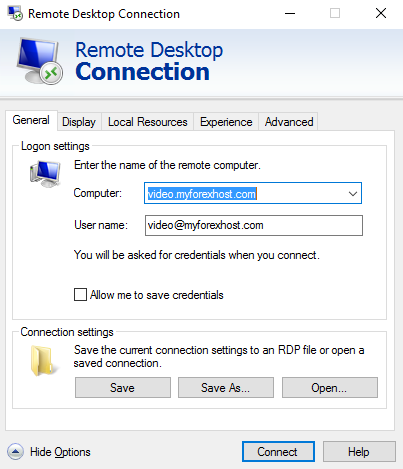Screen dimensions: 403x469
Task: Open a saved connection with Open...
Action: pyautogui.click(x=330, y=388)
